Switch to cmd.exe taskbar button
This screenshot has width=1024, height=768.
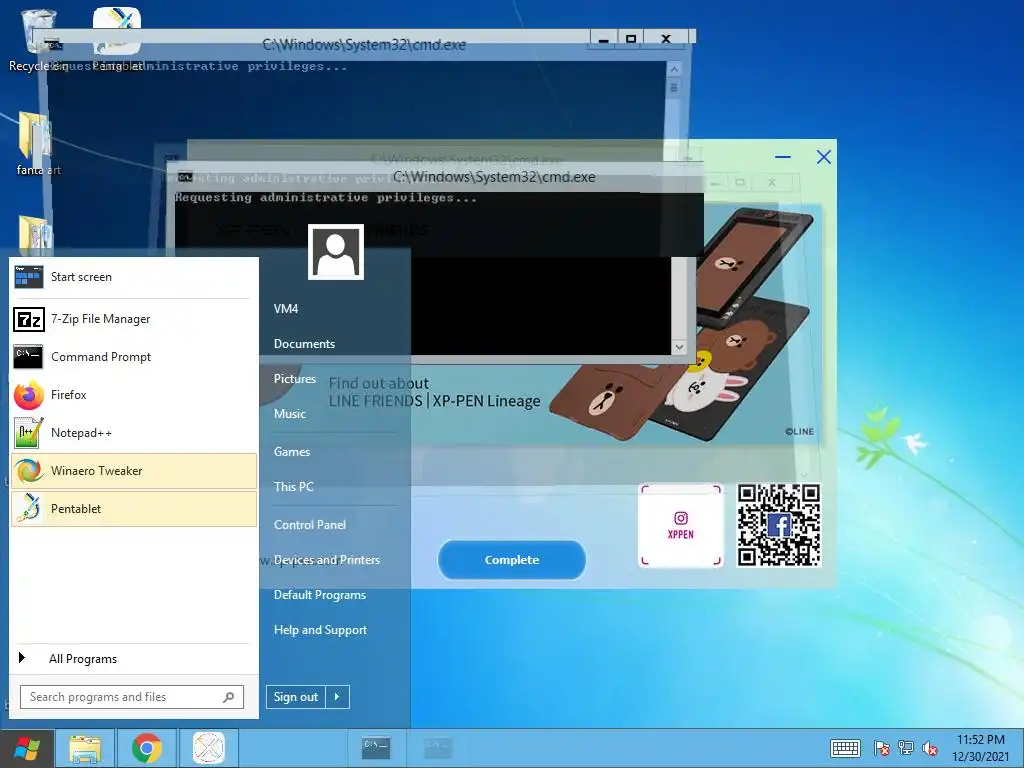point(376,748)
